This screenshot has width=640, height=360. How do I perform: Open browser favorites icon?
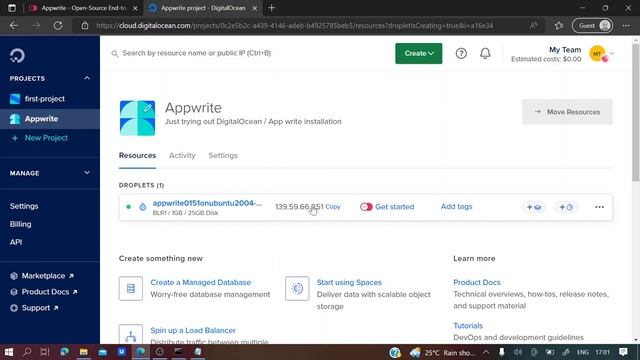[x=559, y=26]
